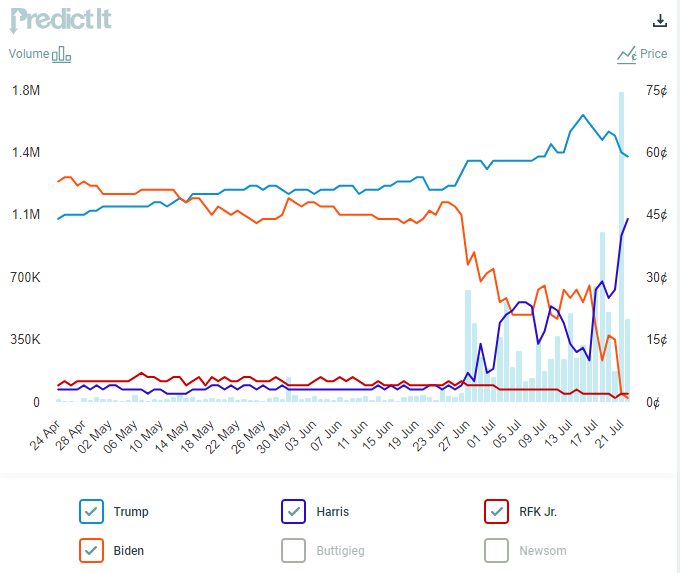Image resolution: width=680 pixels, height=573 pixels.
Task: Click the 24 Apr date label
Action: pyautogui.click(x=46, y=434)
